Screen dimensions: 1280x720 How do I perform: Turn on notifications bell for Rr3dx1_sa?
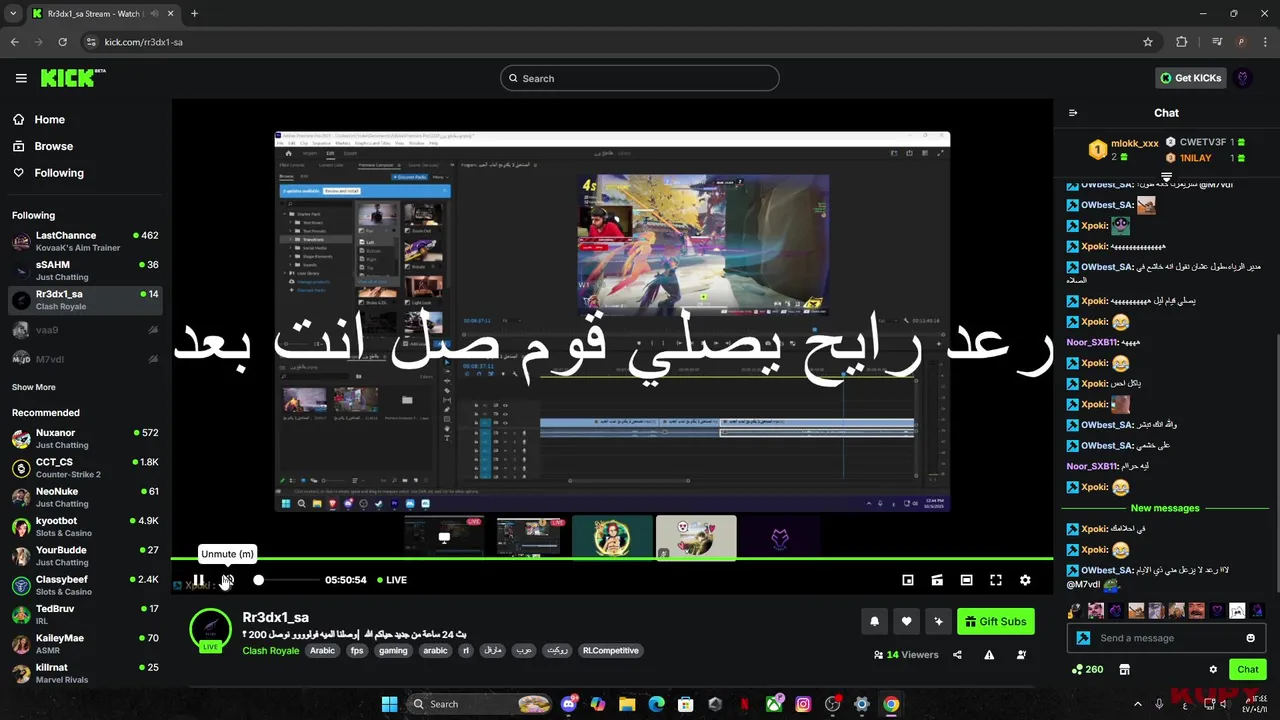pyautogui.click(x=874, y=621)
